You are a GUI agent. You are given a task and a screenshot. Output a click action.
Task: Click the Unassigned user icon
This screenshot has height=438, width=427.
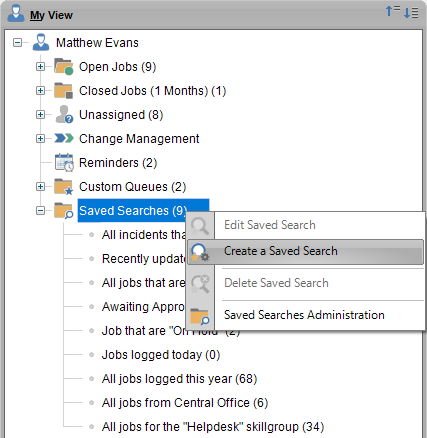tap(64, 115)
